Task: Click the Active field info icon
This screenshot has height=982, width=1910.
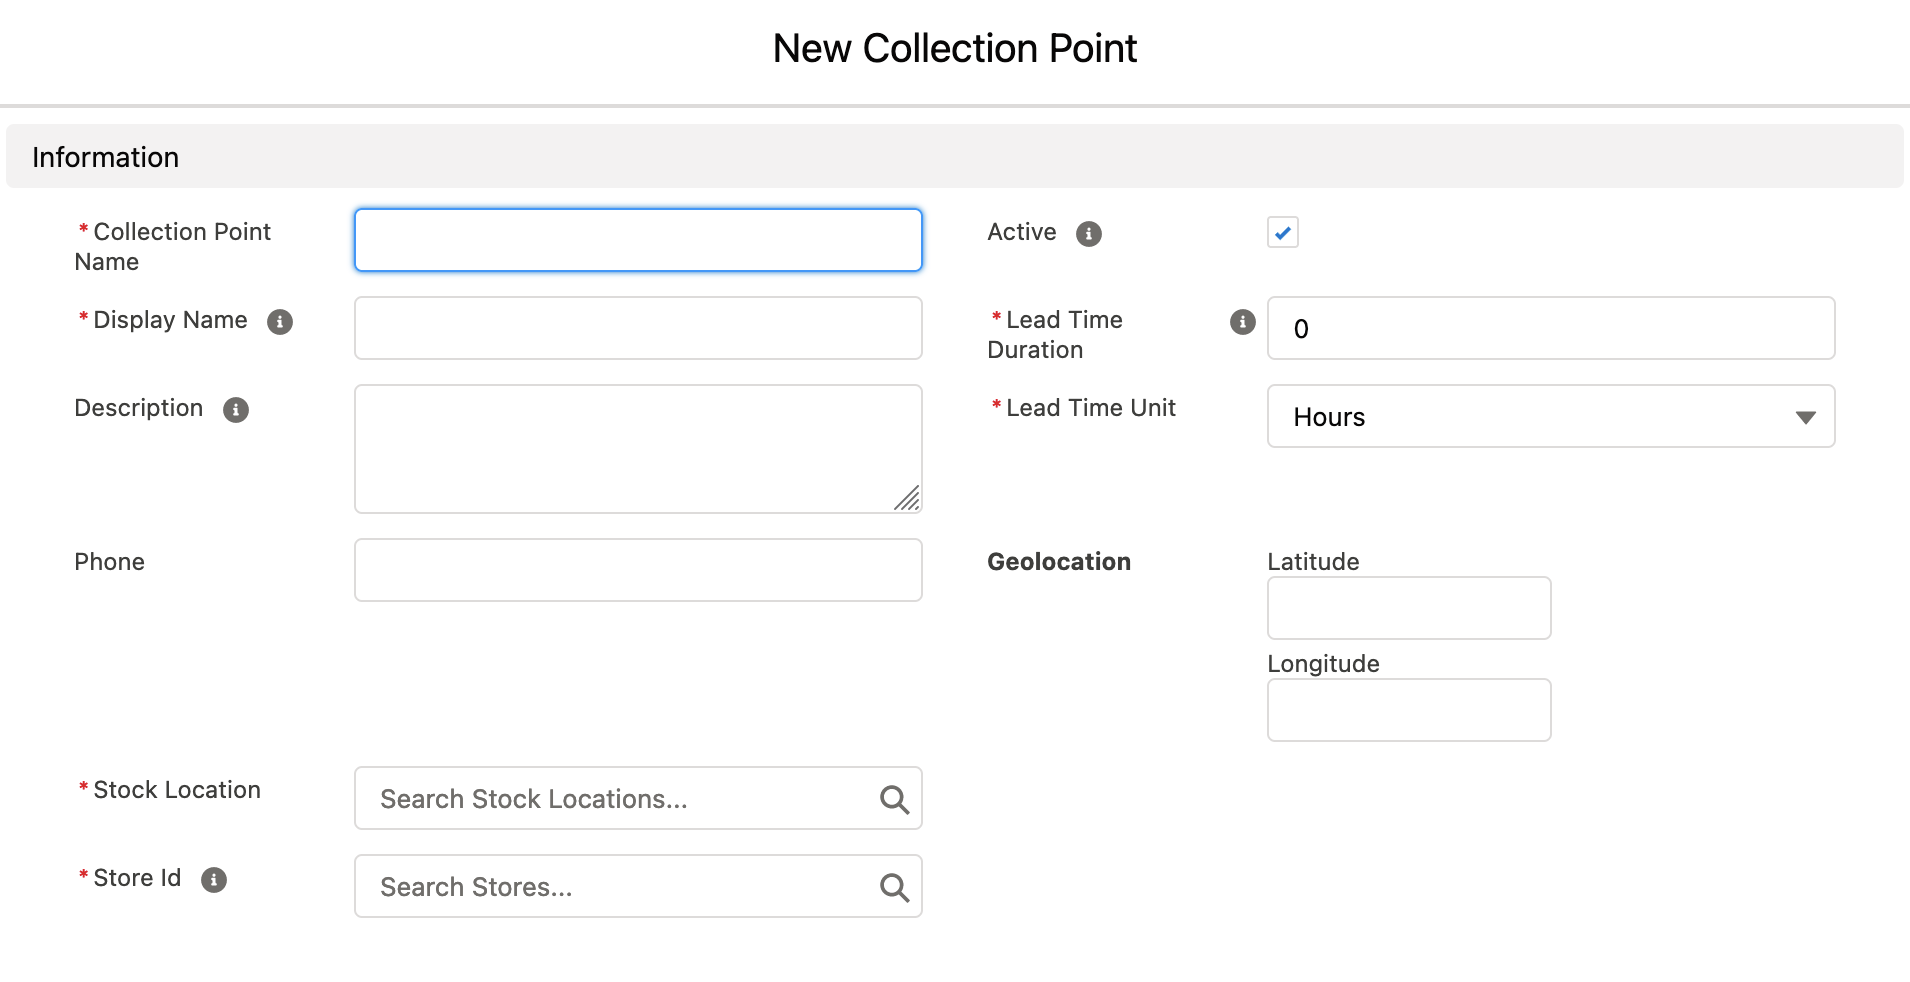Action: [x=1089, y=233]
